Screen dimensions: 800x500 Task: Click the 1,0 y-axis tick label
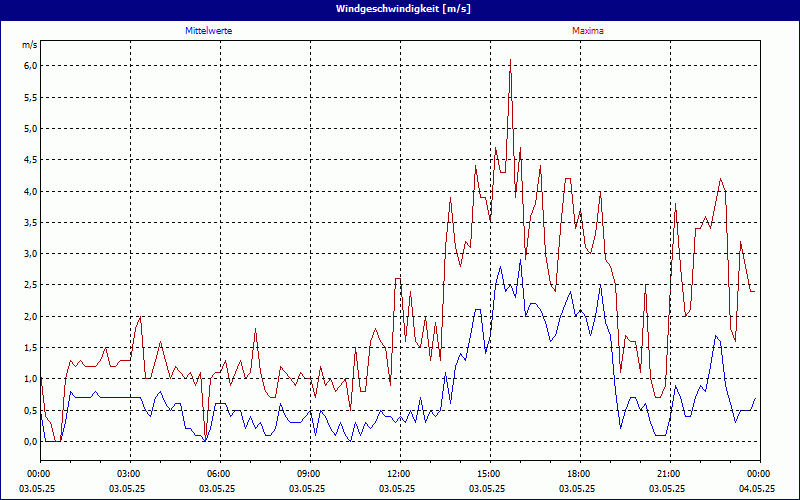30,379
